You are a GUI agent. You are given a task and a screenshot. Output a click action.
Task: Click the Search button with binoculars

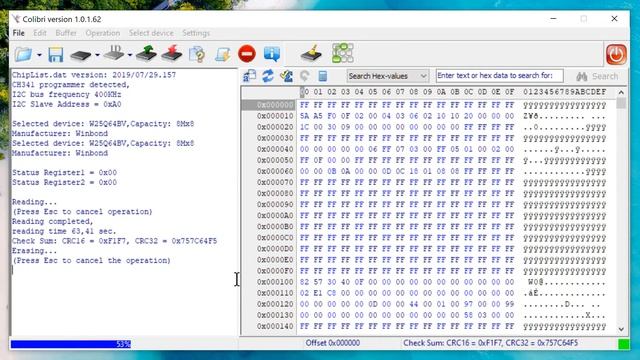coord(597,76)
